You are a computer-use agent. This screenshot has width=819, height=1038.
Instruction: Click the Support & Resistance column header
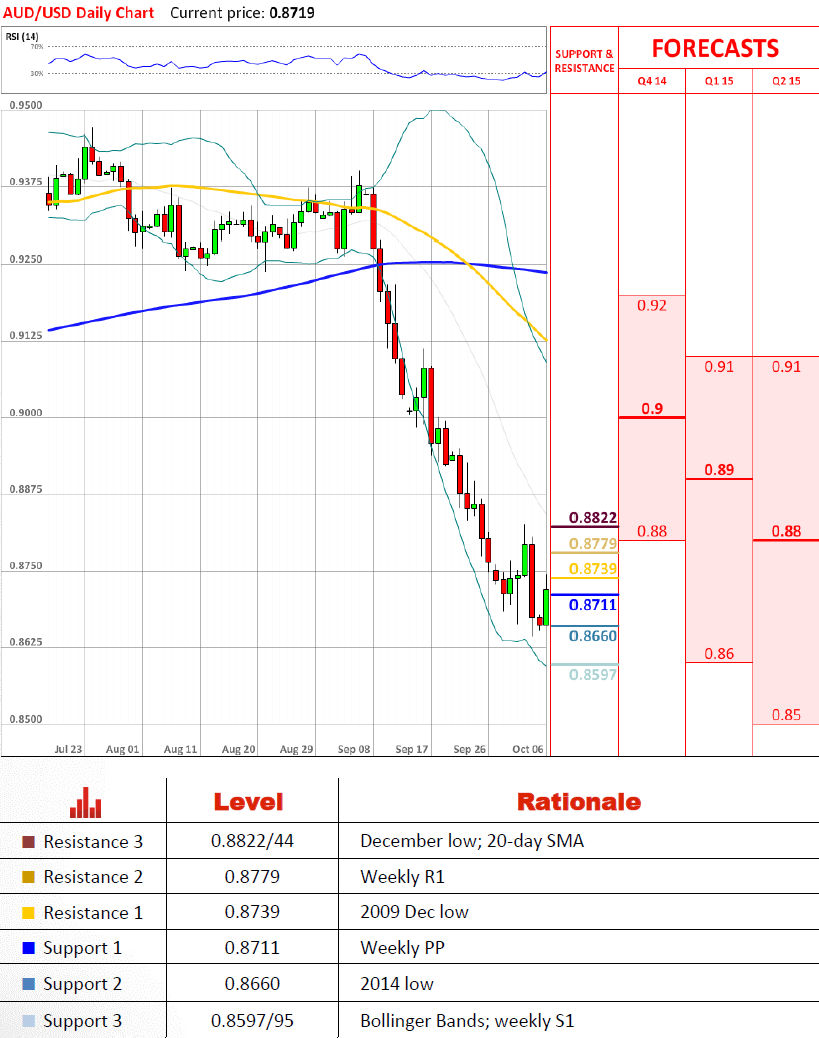(x=584, y=61)
